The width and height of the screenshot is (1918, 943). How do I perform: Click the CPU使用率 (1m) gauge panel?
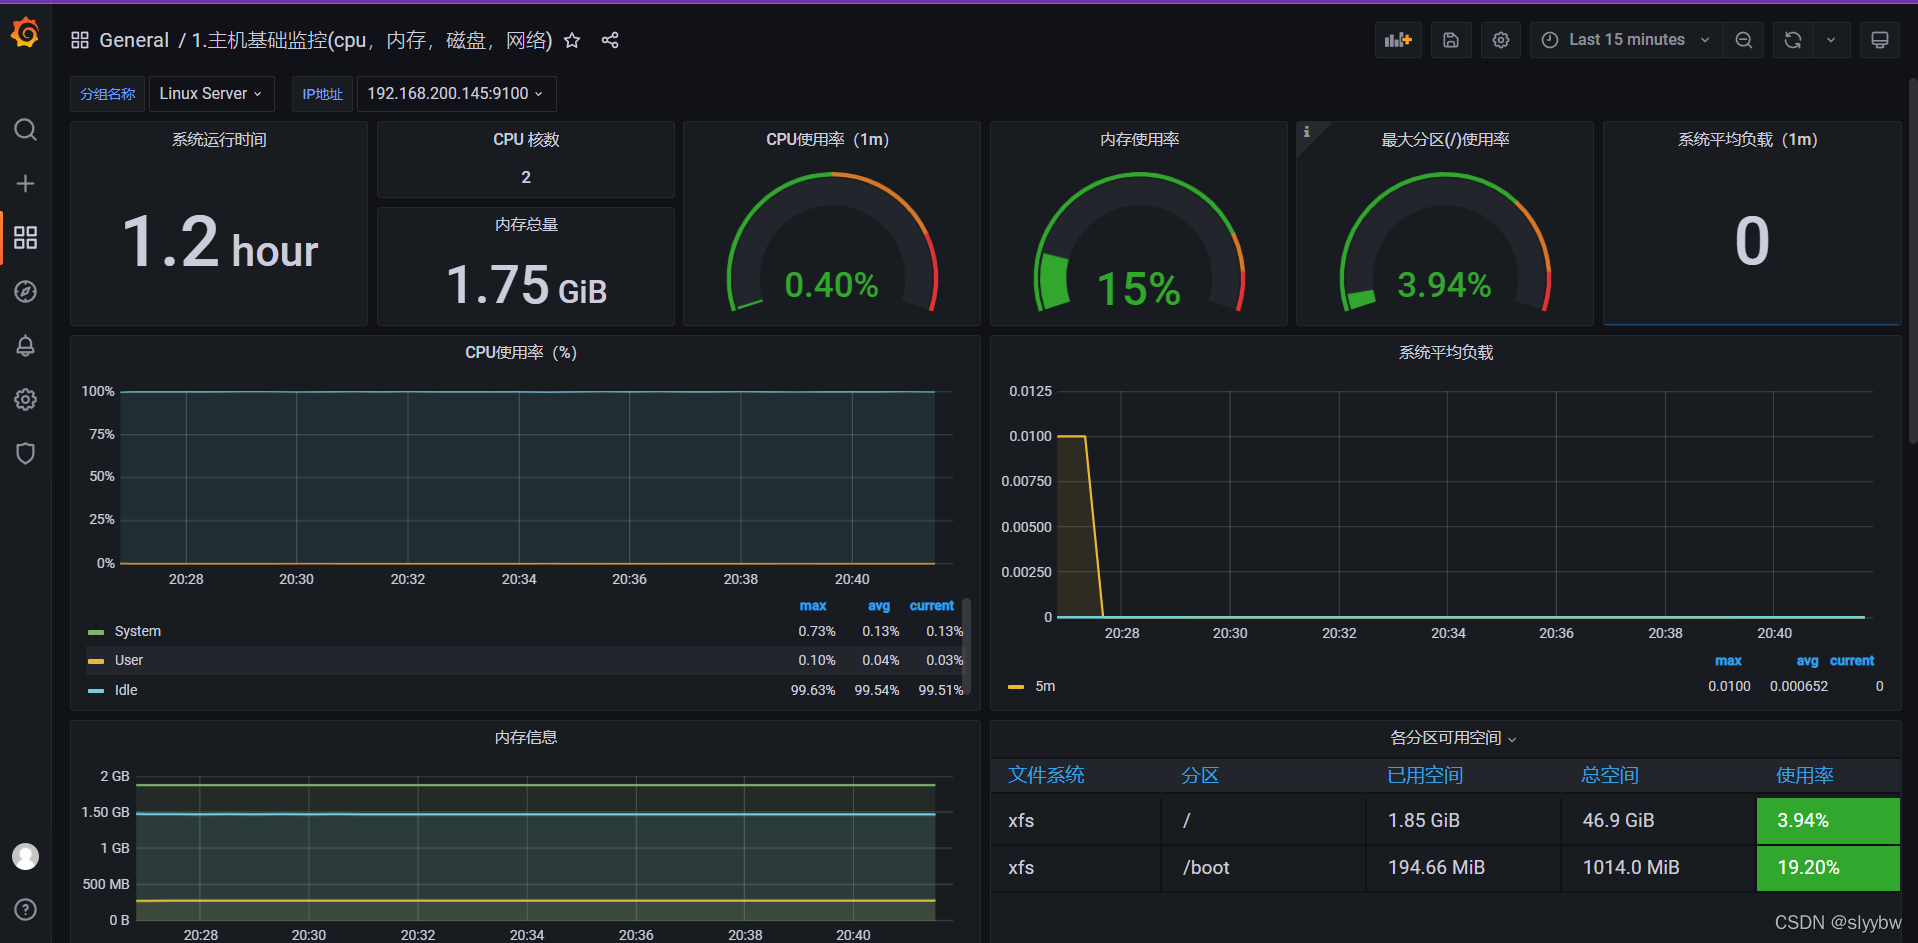tap(832, 224)
